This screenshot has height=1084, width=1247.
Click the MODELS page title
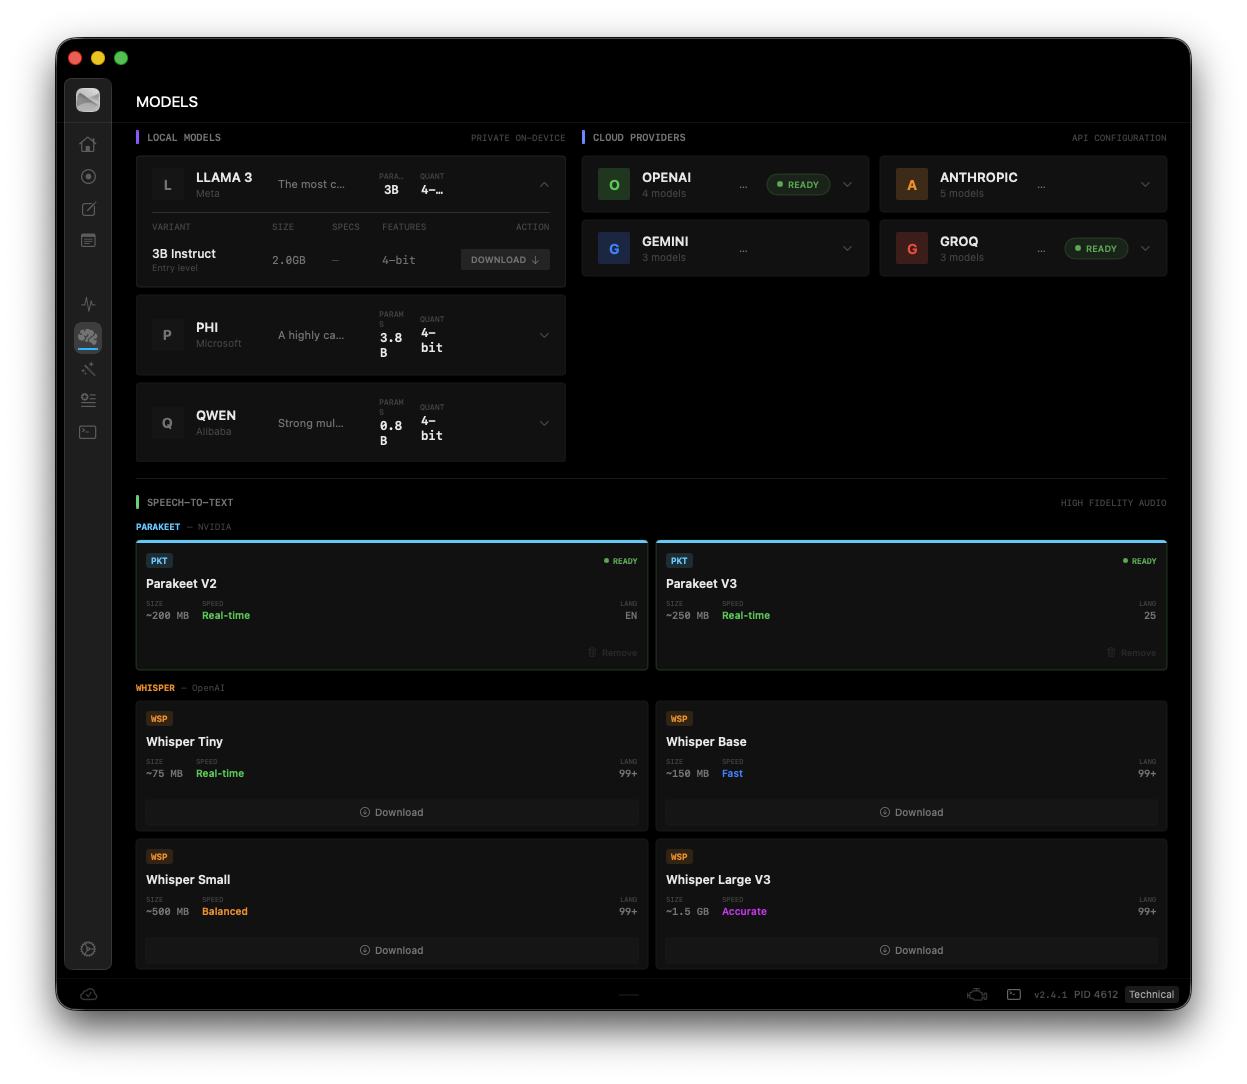pos(167,102)
